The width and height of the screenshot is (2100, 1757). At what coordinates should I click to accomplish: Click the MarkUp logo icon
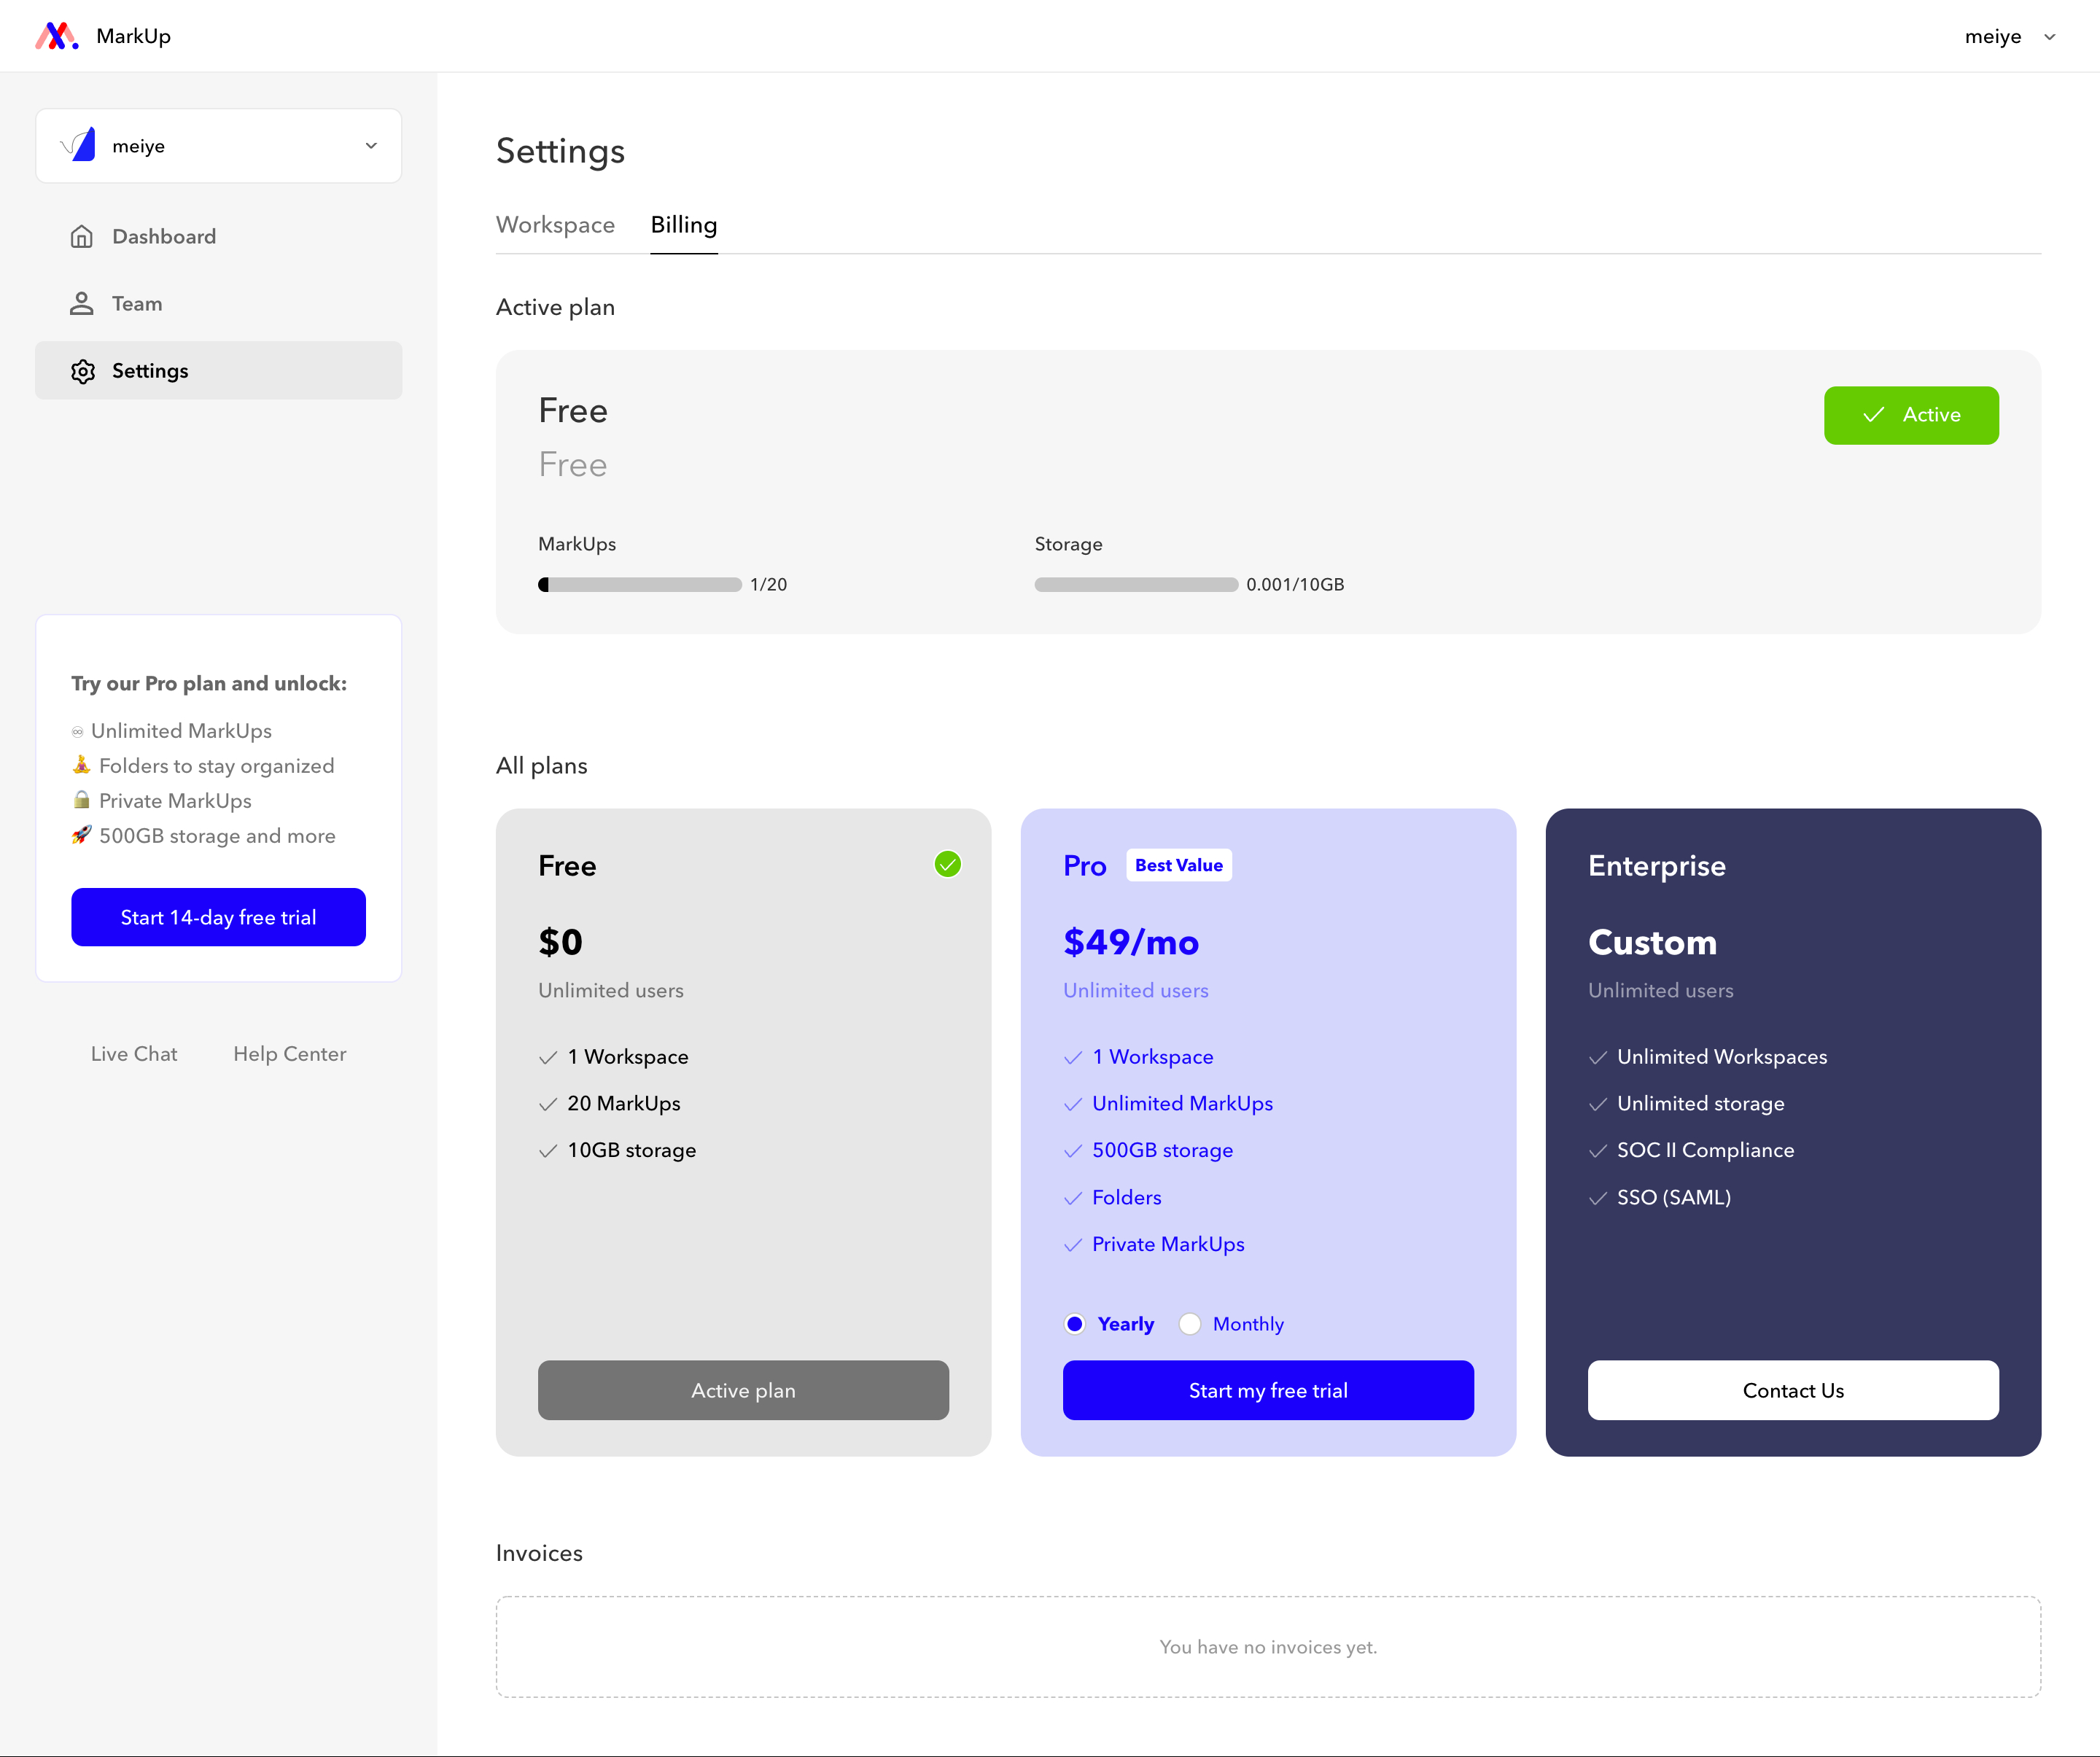57,36
